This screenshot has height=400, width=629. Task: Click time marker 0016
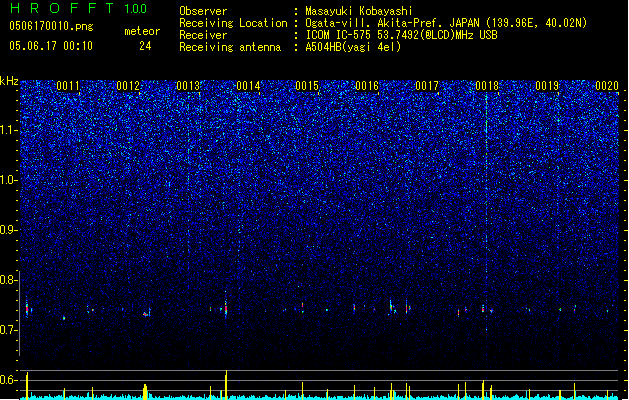tap(367, 86)
